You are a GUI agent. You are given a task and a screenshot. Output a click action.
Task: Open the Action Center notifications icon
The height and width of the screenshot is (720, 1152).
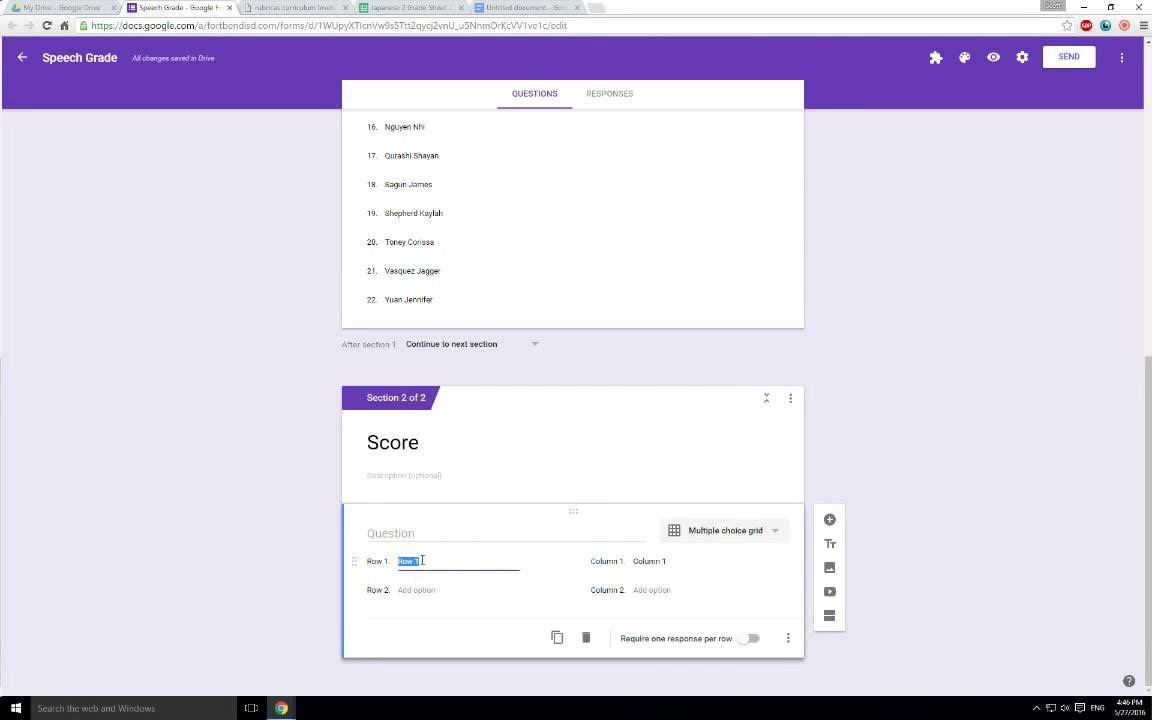click(x=1080, y=709)
